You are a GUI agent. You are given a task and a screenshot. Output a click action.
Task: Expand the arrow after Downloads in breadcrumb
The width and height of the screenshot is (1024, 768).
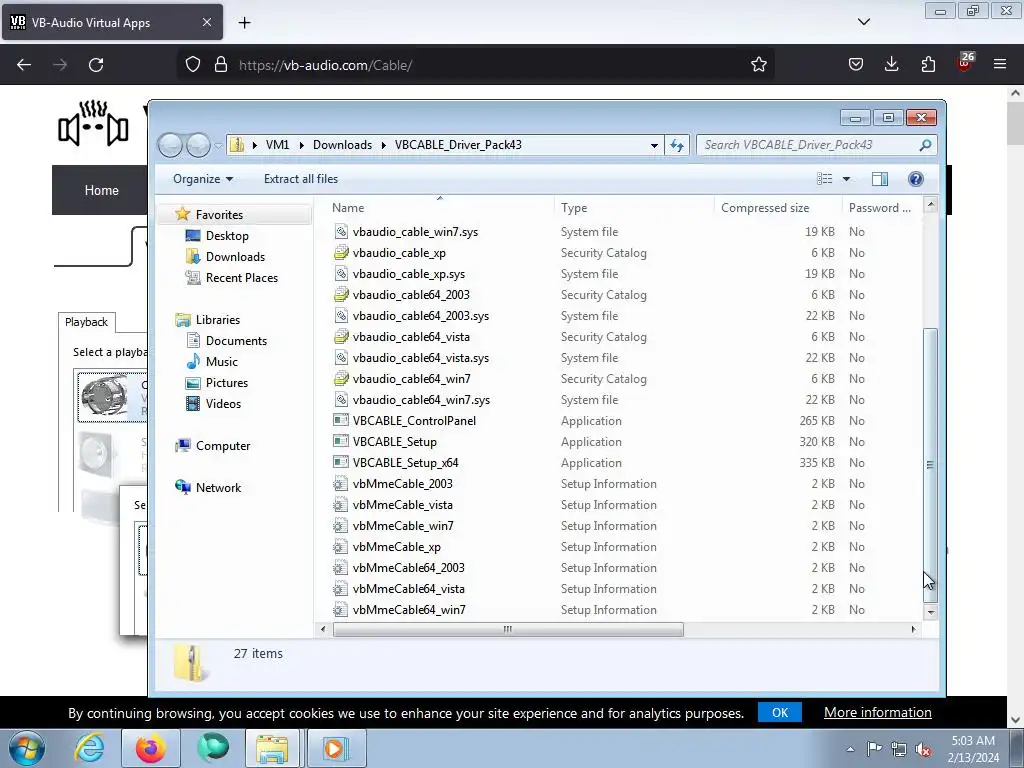[x=383, y=145]
